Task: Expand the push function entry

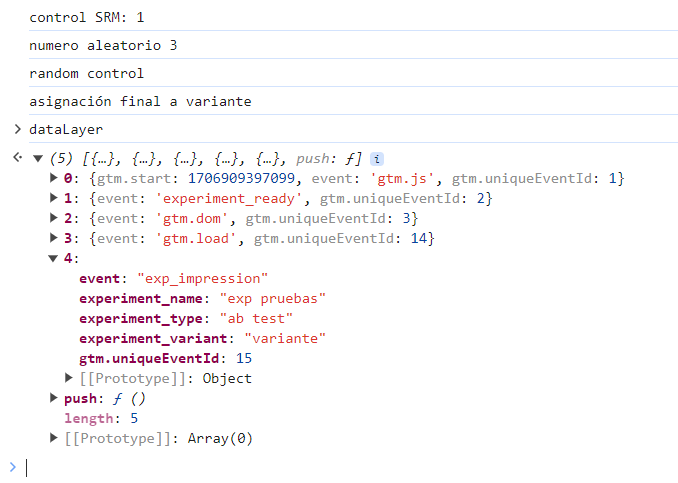Action: coord(54,397)
